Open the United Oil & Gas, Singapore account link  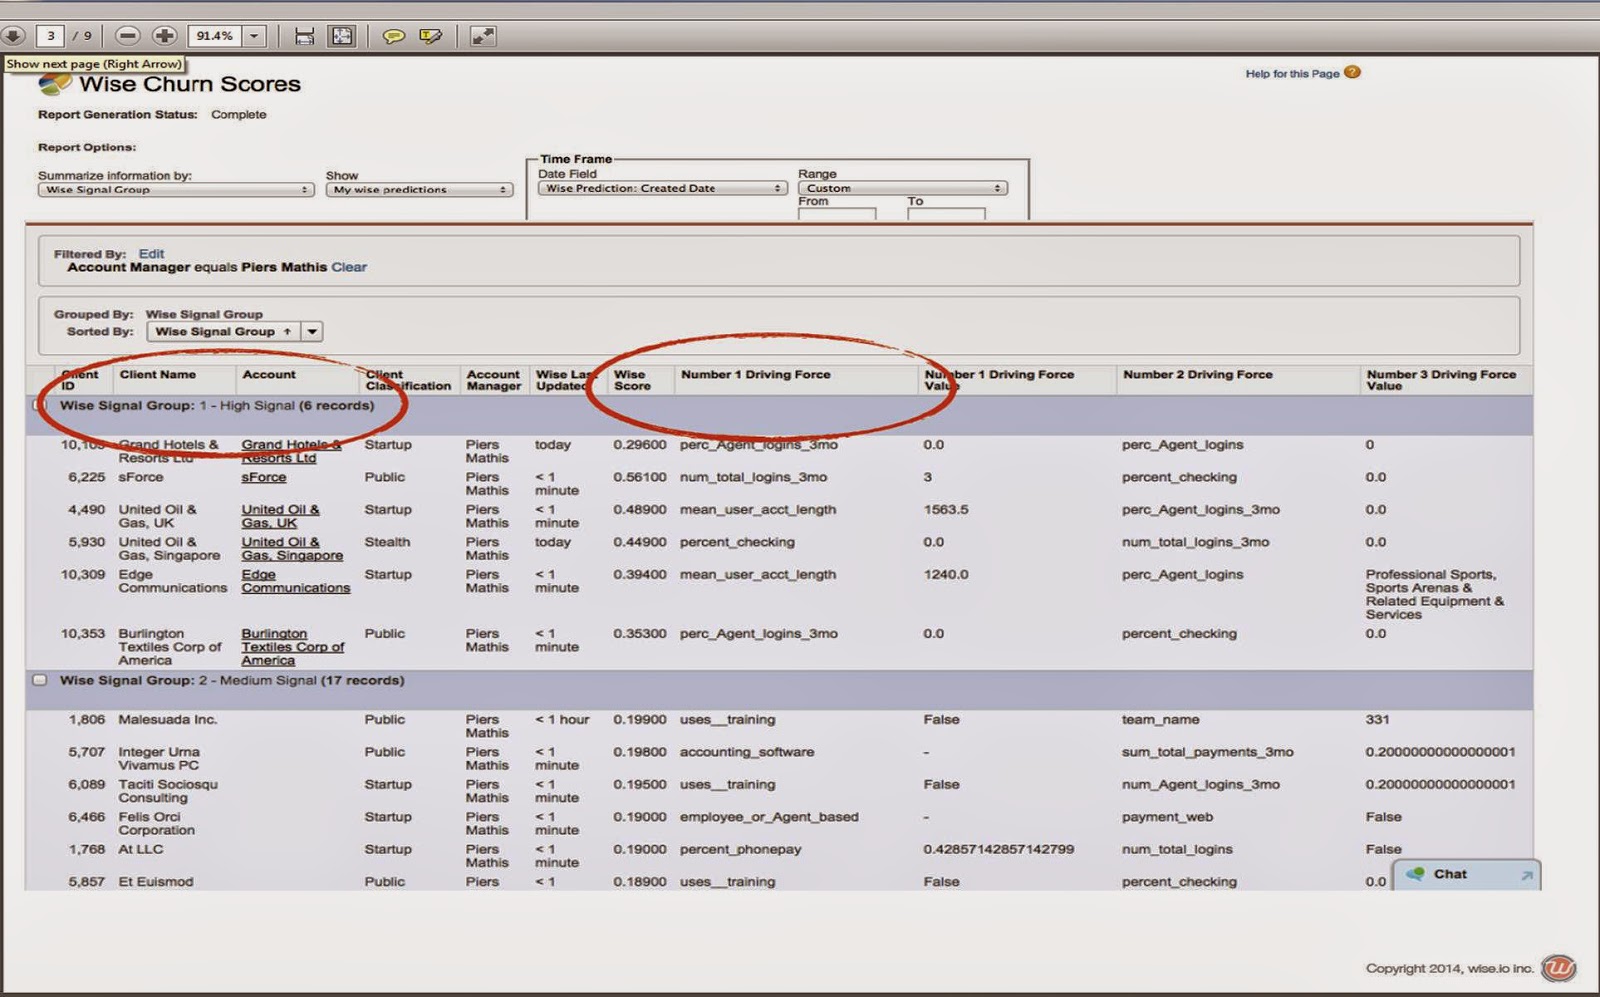[x=292, y=548]
